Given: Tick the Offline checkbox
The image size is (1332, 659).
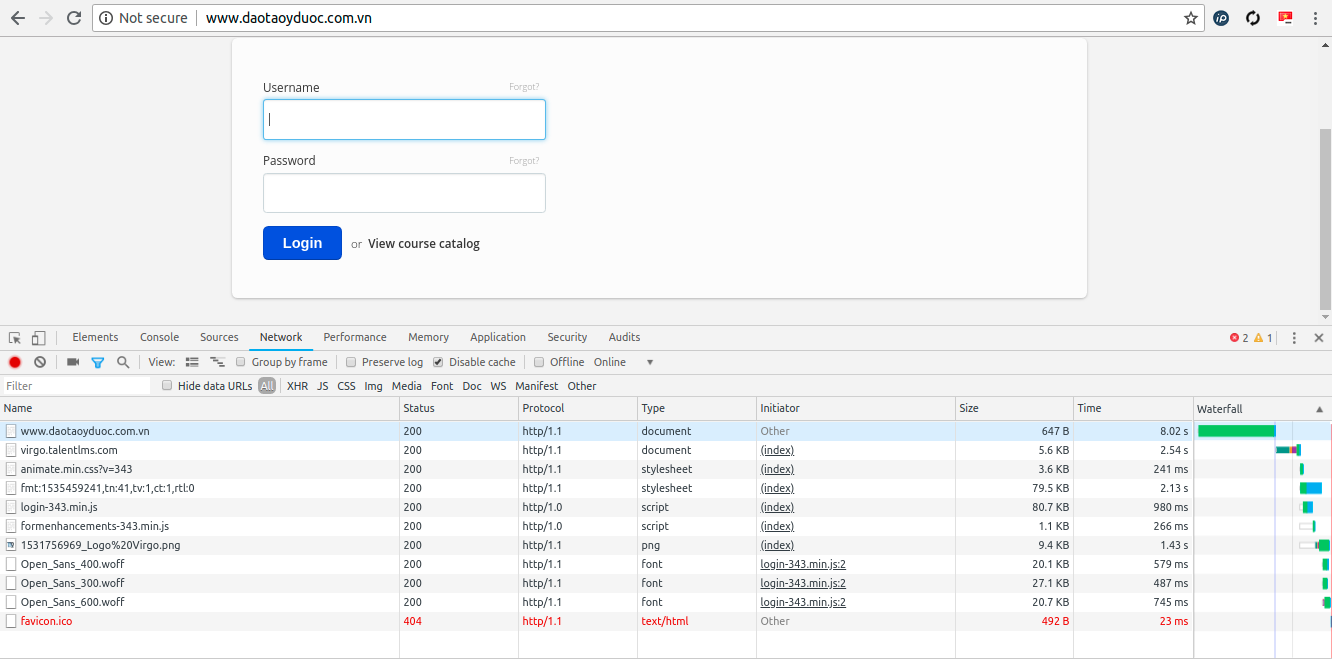Looking at the screenshot, I should pos(539,362).
